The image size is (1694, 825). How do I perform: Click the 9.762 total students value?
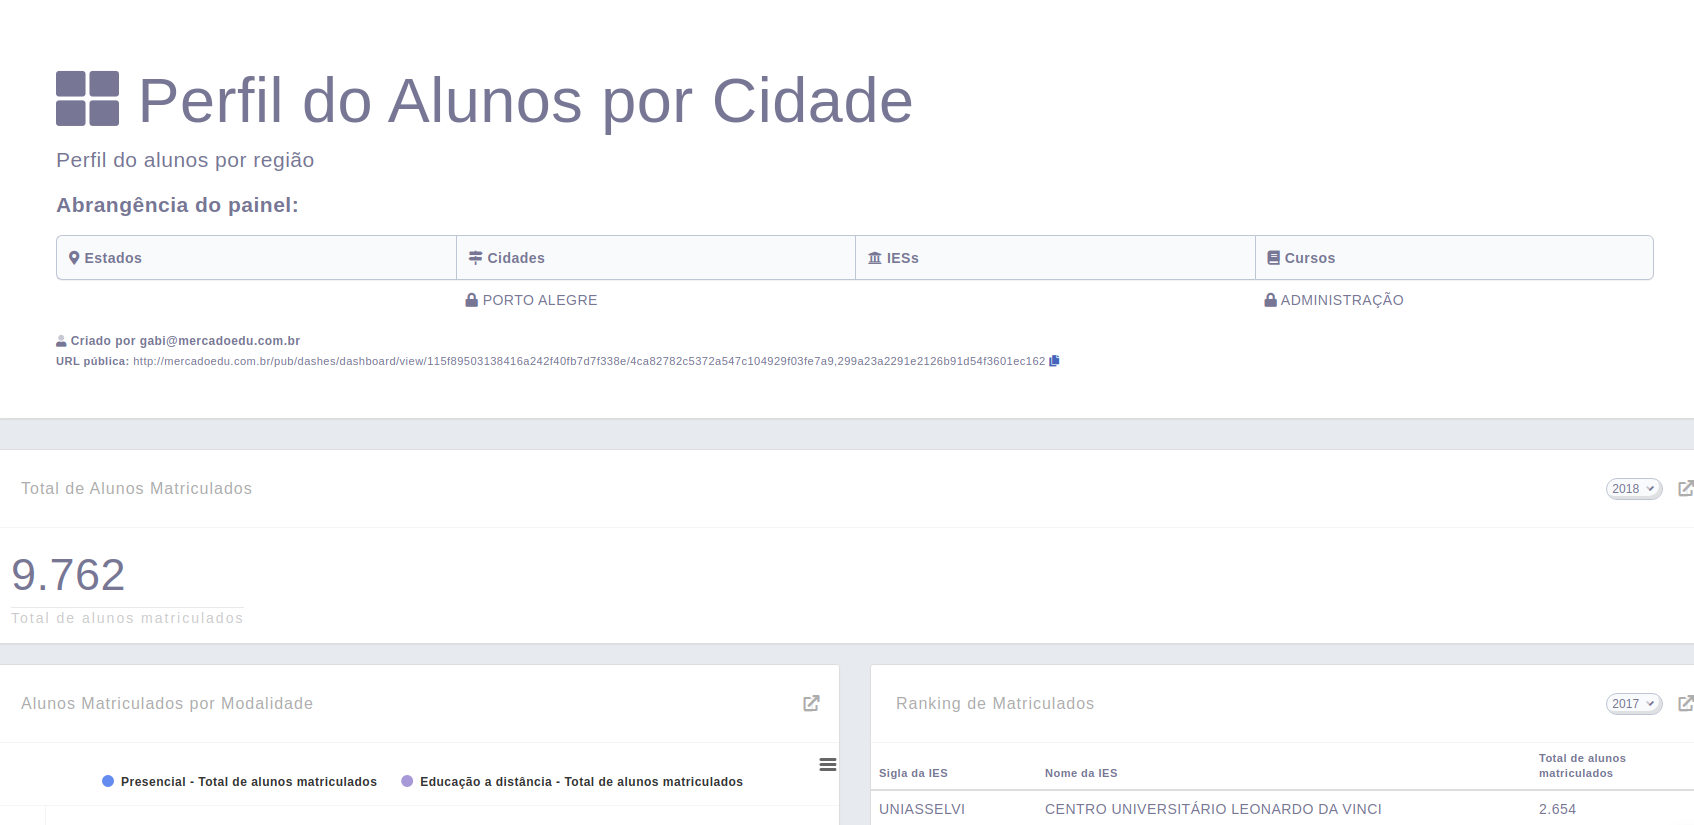(x=68, y=575)
